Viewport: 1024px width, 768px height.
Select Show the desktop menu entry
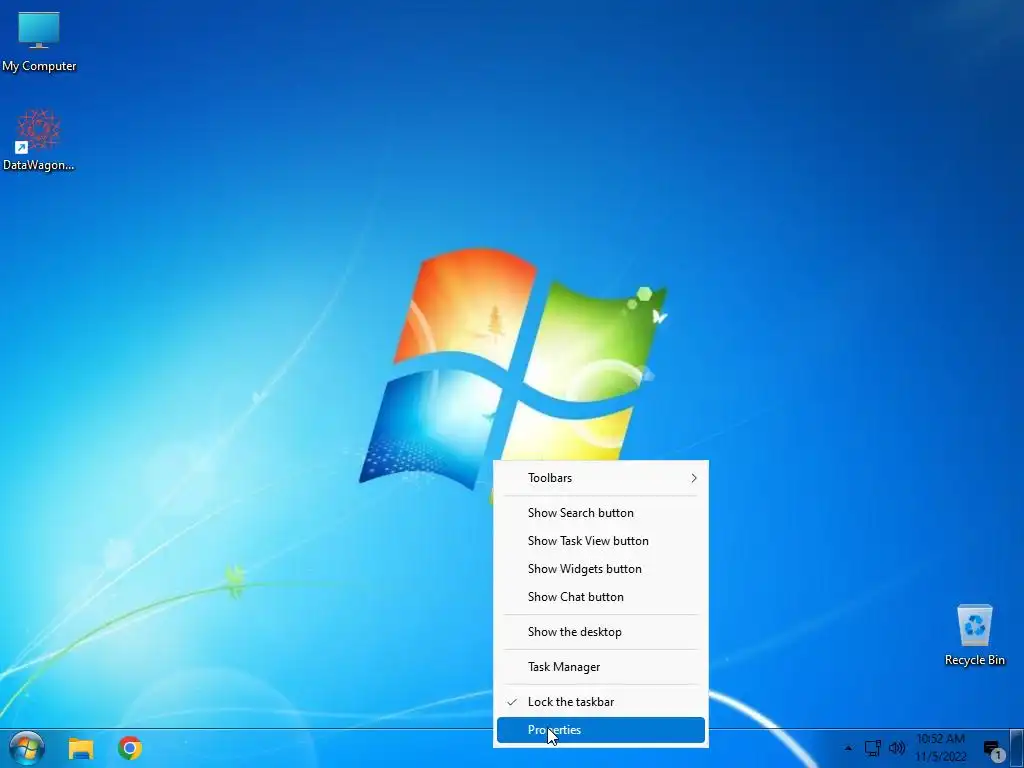click(601, 632)
